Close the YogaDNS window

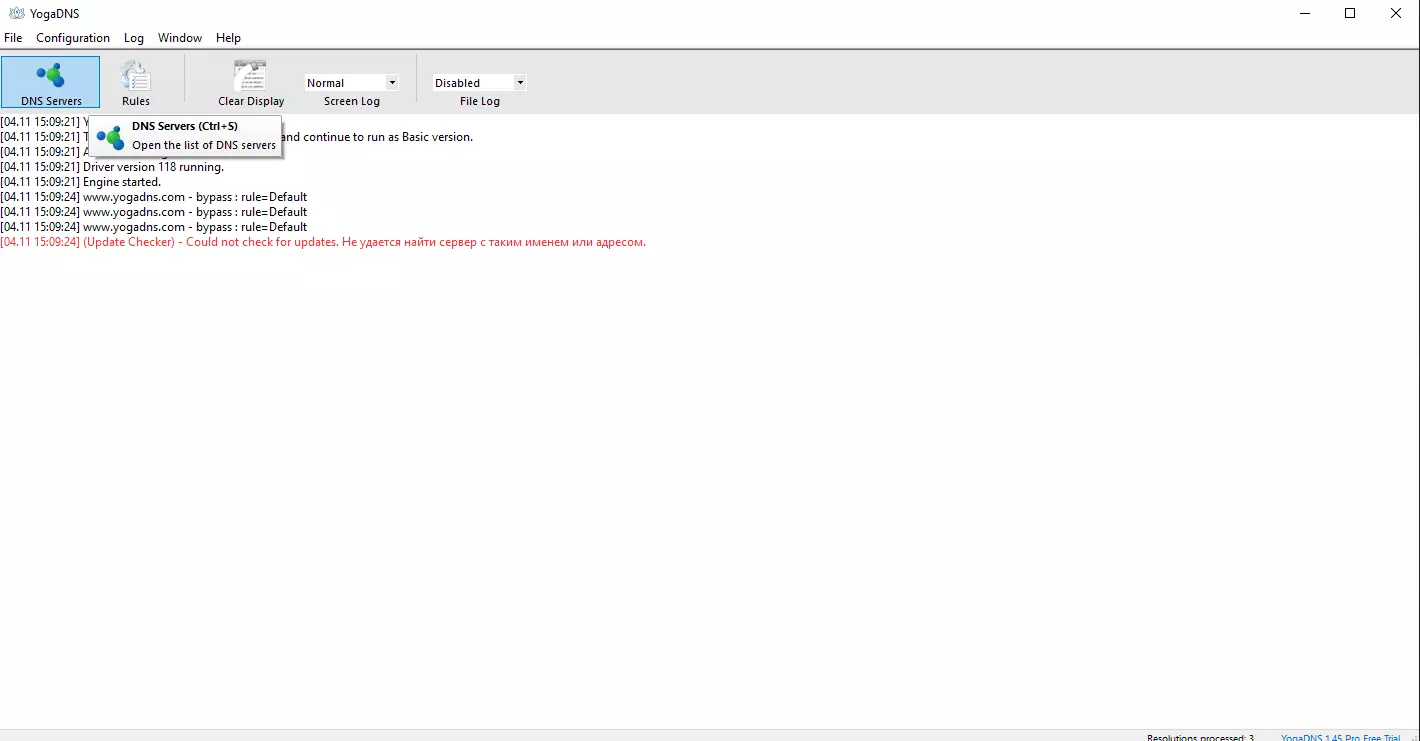[1396, 13]
